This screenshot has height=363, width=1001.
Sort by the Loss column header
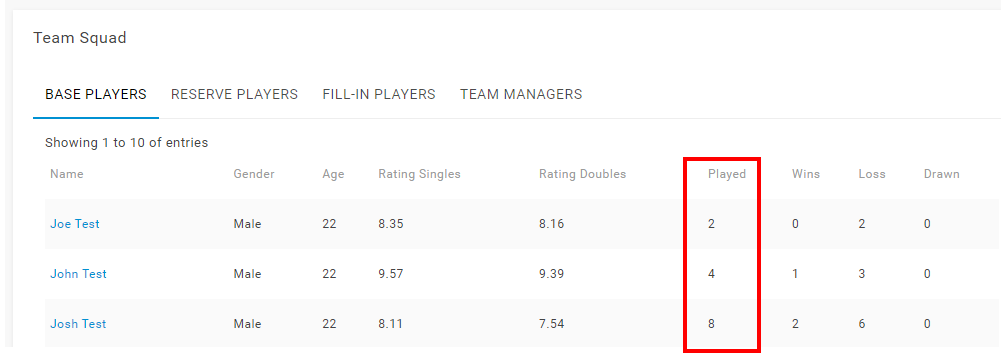point(872,174)
